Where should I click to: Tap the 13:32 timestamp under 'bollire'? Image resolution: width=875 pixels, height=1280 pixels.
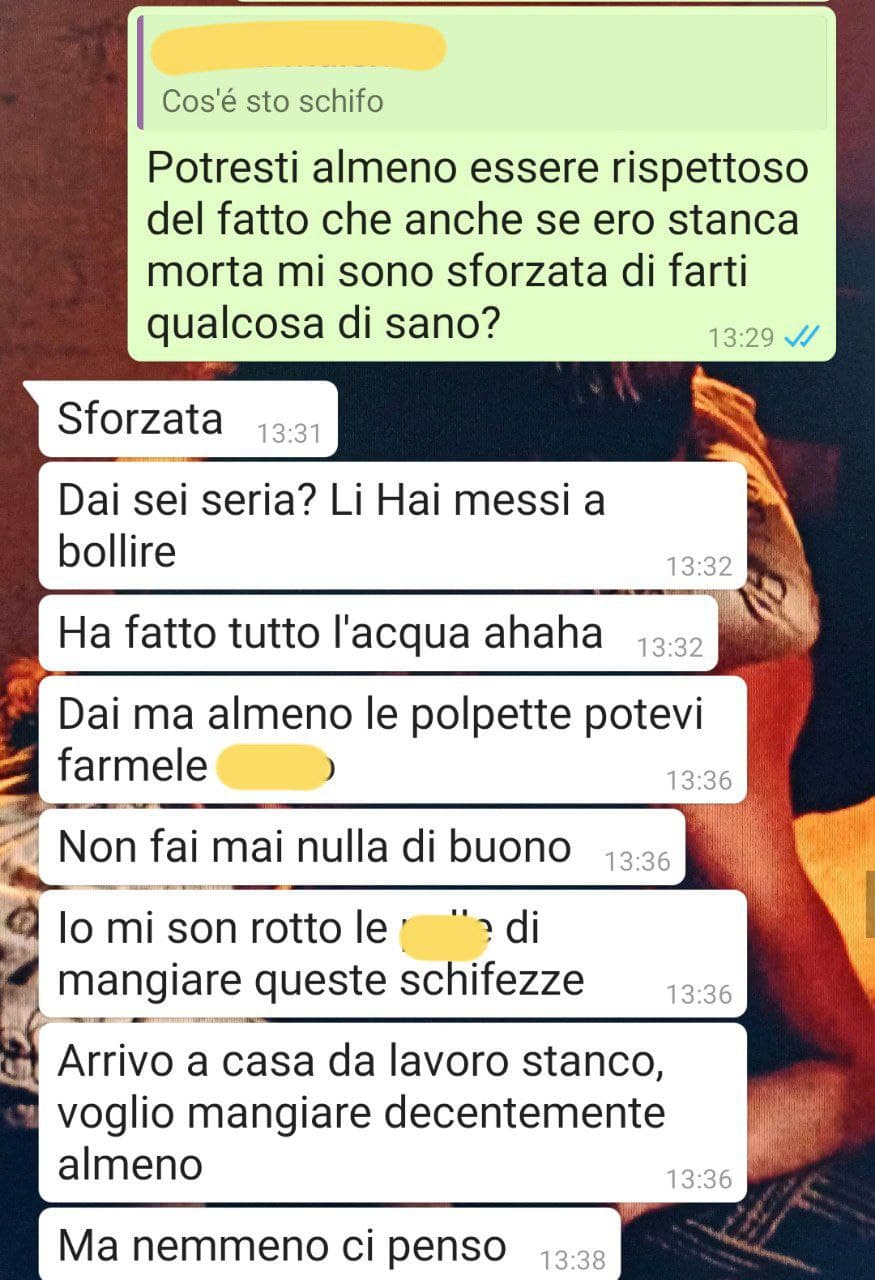click(699, 567)
